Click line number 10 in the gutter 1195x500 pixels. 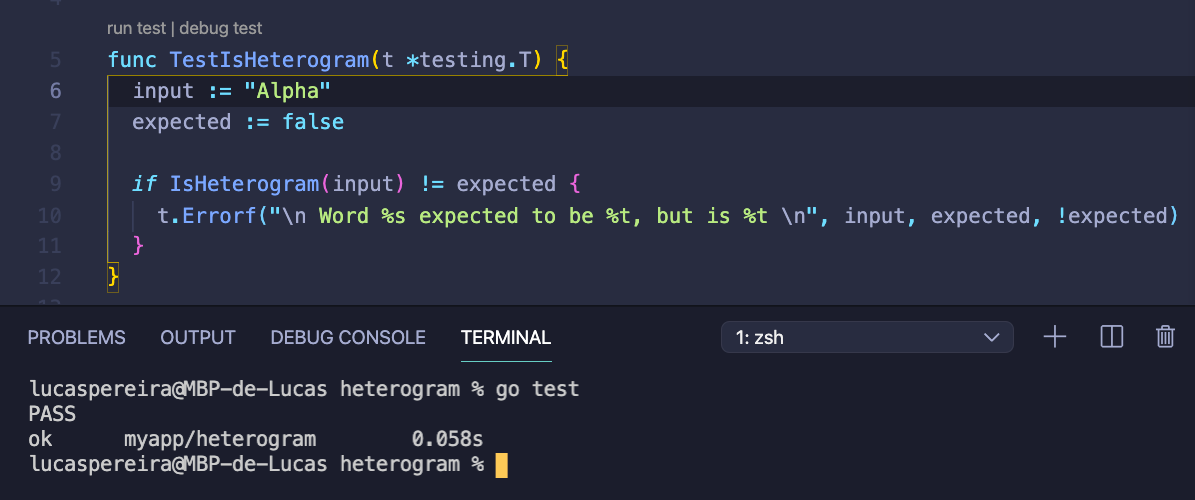pos(50,216)
